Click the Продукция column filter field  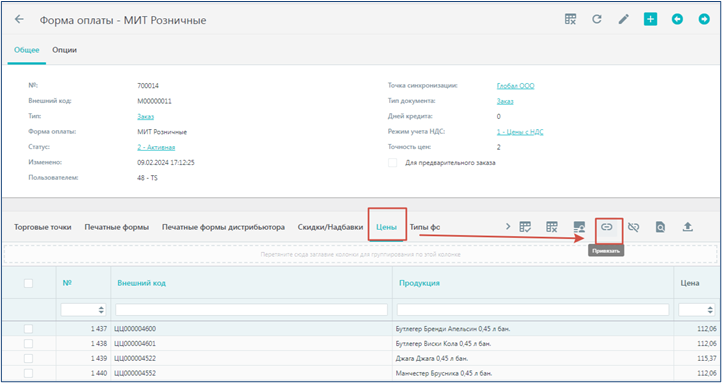point(533,310)
